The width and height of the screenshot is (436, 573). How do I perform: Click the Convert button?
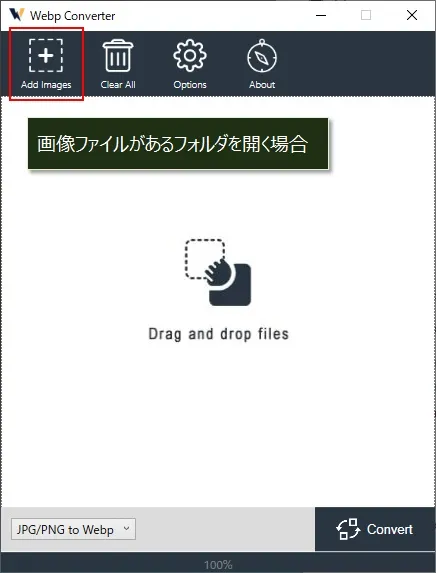375,529
